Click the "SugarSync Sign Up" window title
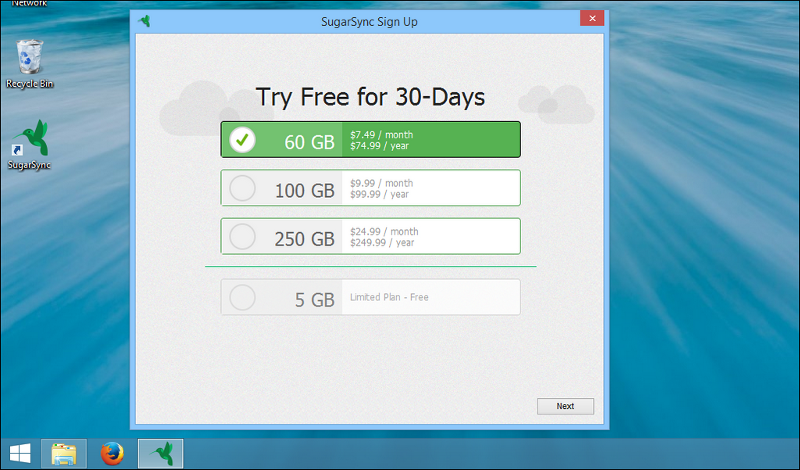The image size is (800, 470). pos(369,22)
